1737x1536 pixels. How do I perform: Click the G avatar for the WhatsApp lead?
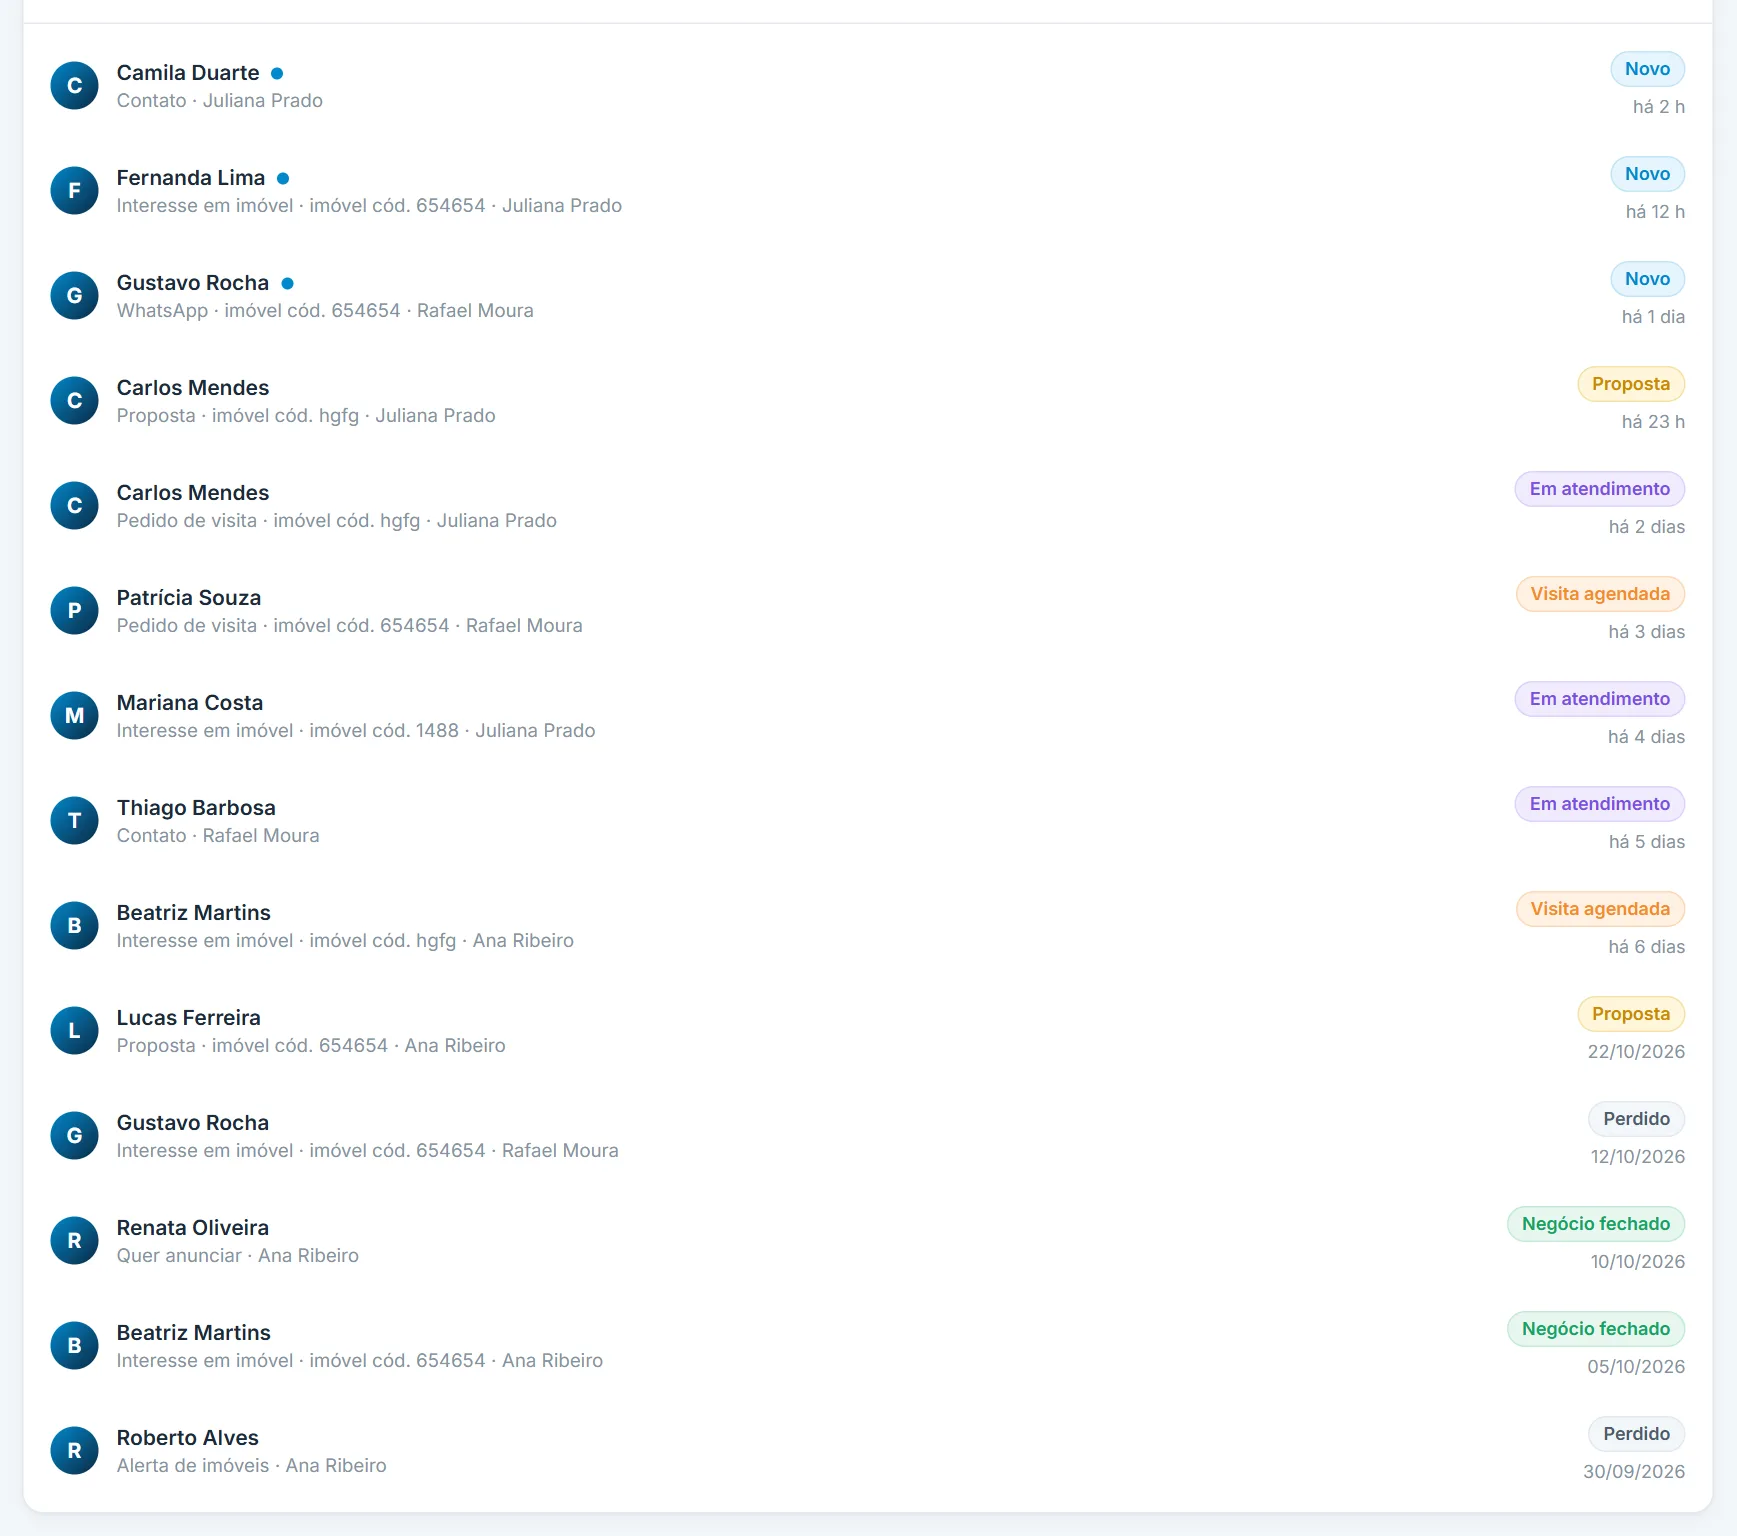tap(74, 296)
